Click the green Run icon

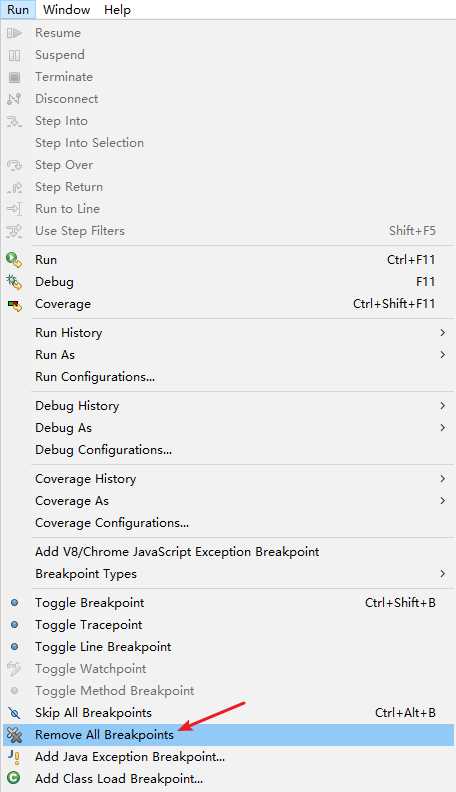pyautogui.click(x=14, y=260)
